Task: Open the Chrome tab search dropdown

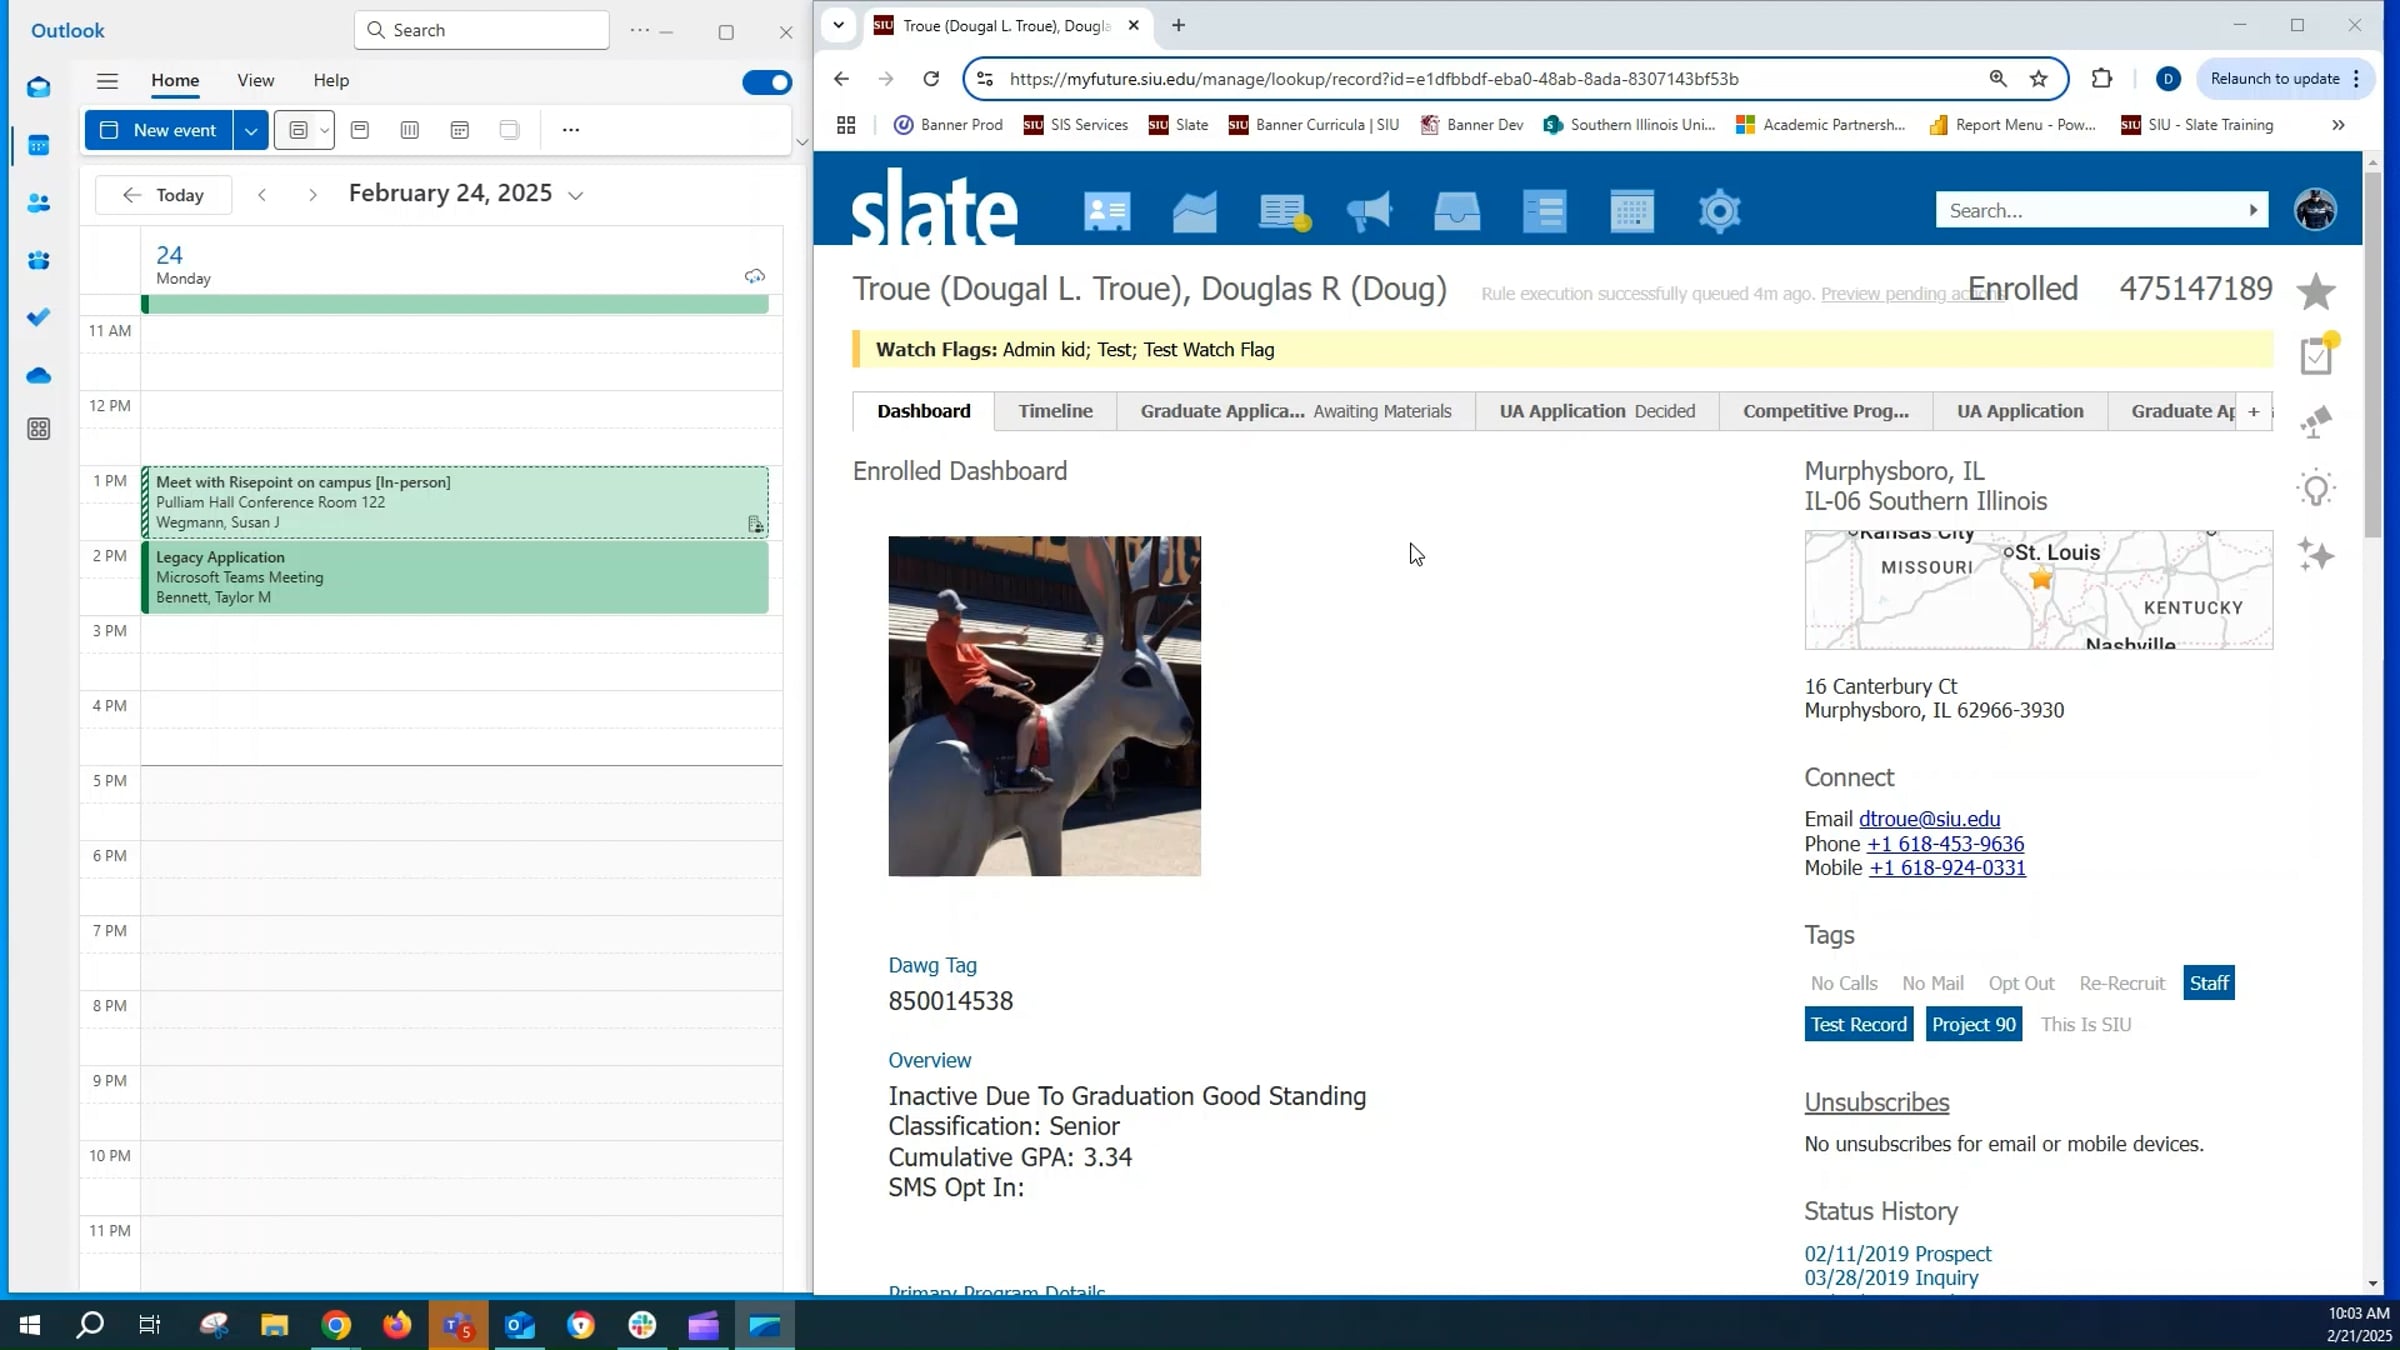Action: point(838,25)
